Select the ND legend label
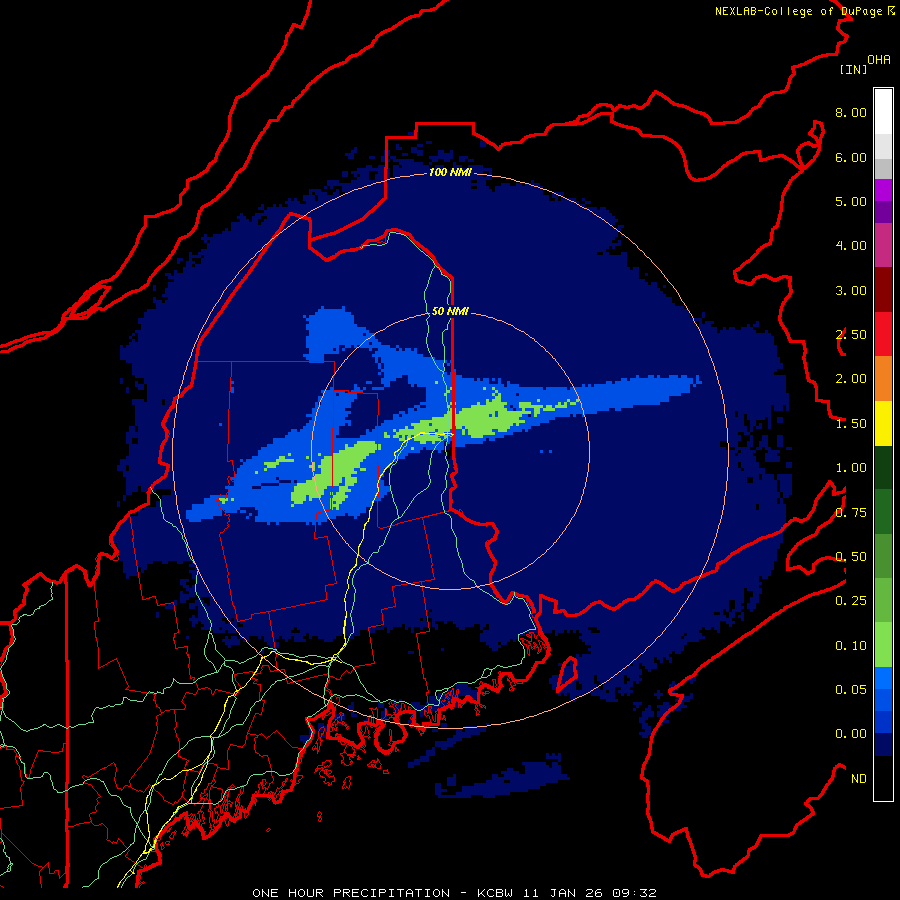The image size is (900, 900). click(859, 779)
